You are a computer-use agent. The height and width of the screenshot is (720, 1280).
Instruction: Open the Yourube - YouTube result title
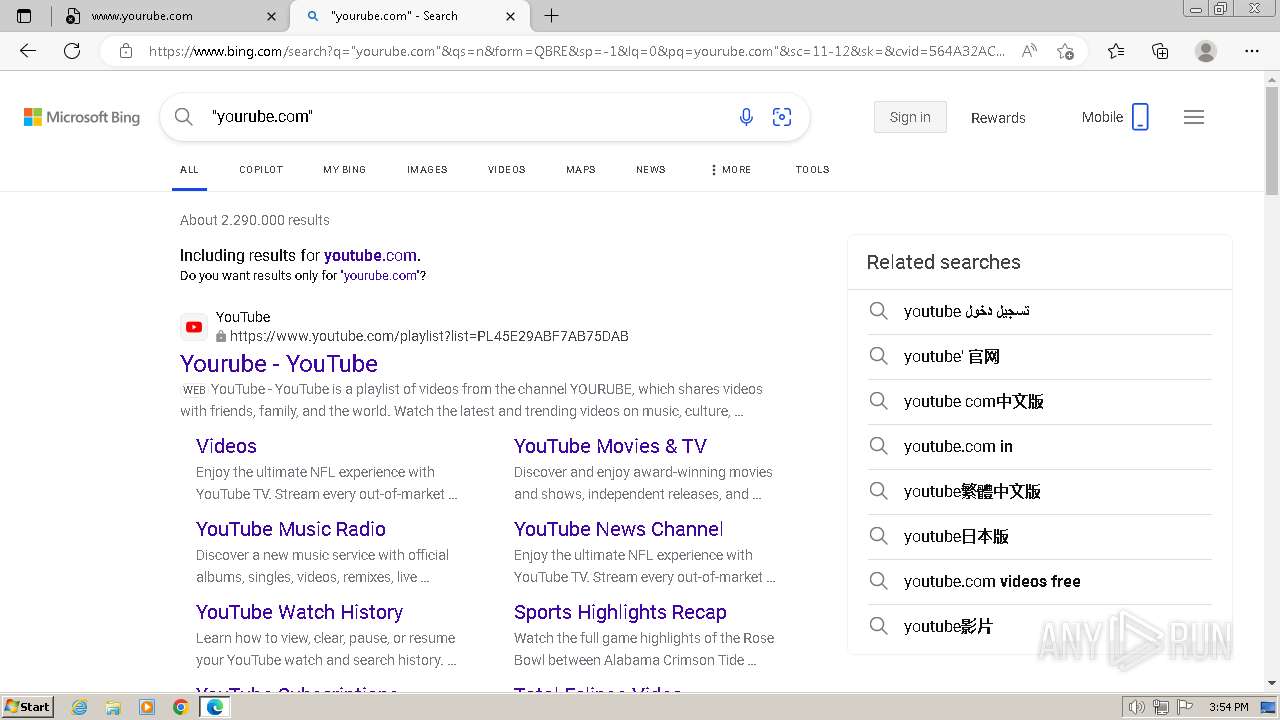pos(279,364)
